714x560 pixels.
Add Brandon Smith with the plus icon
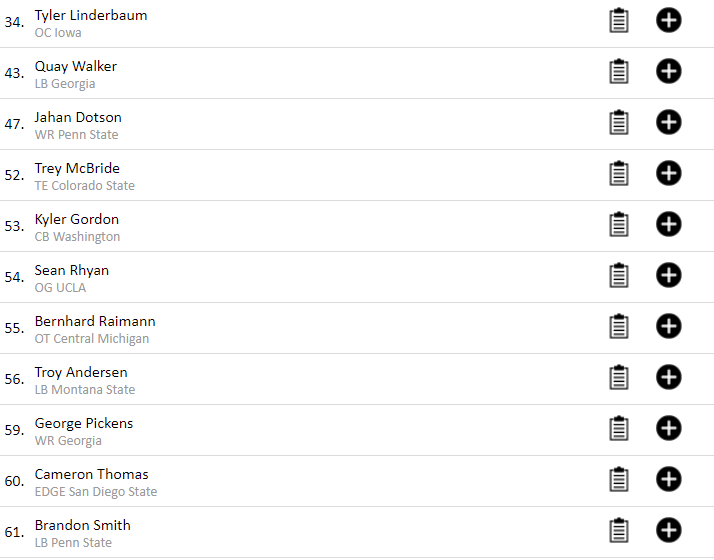668,530
